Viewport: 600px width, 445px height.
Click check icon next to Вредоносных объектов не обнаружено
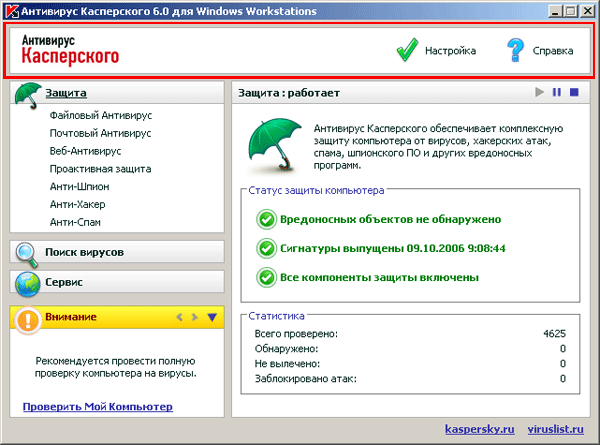[x=266, y=220]
